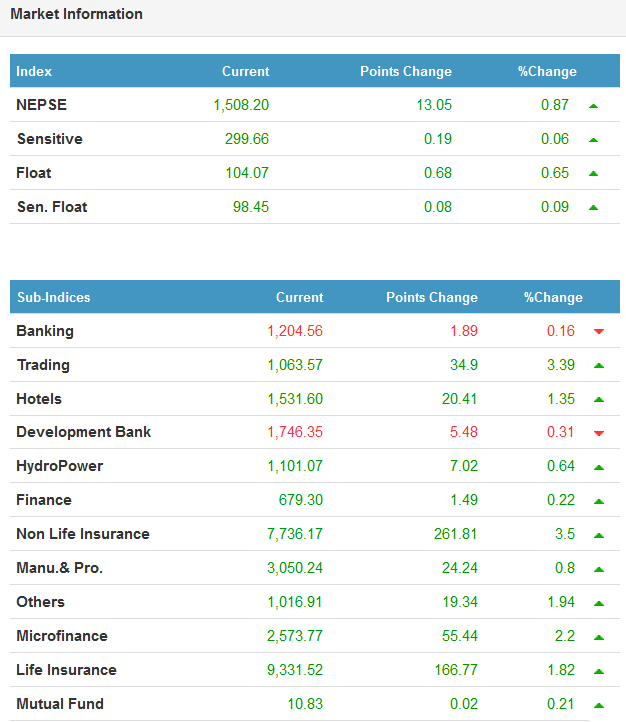Screen dimensions: 626x722
Task: Select the Finance sub-index name
Action: pyautogui.click(x=44, y=500)
